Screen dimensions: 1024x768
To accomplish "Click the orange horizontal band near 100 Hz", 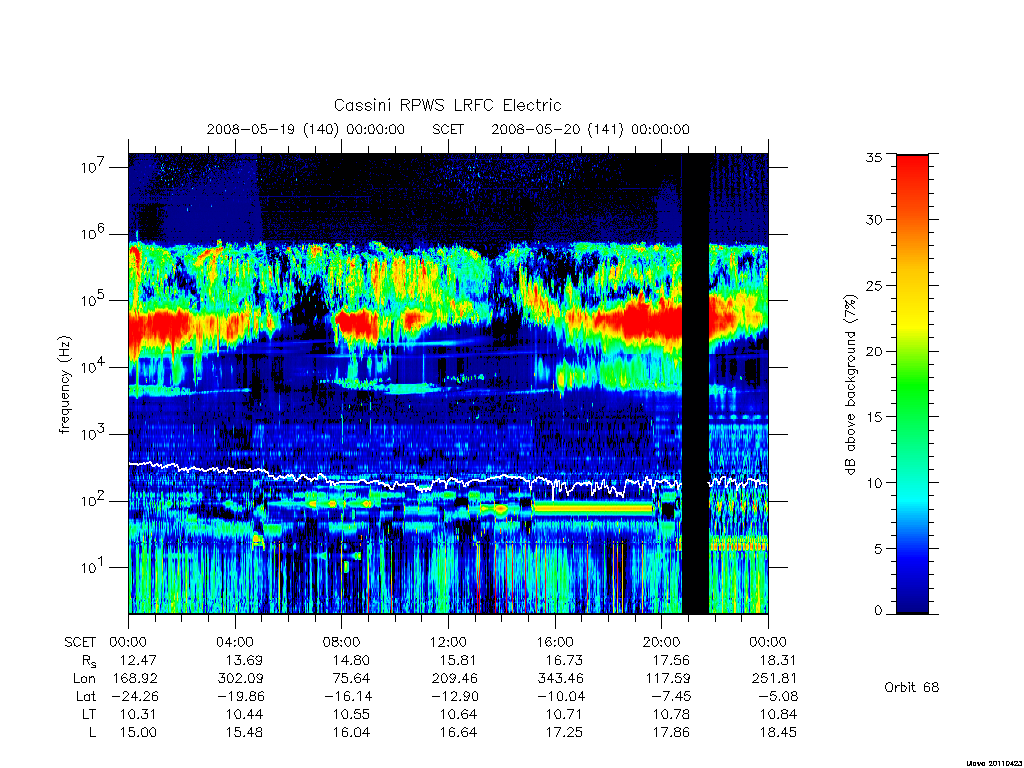I will [x=593, y=507].
